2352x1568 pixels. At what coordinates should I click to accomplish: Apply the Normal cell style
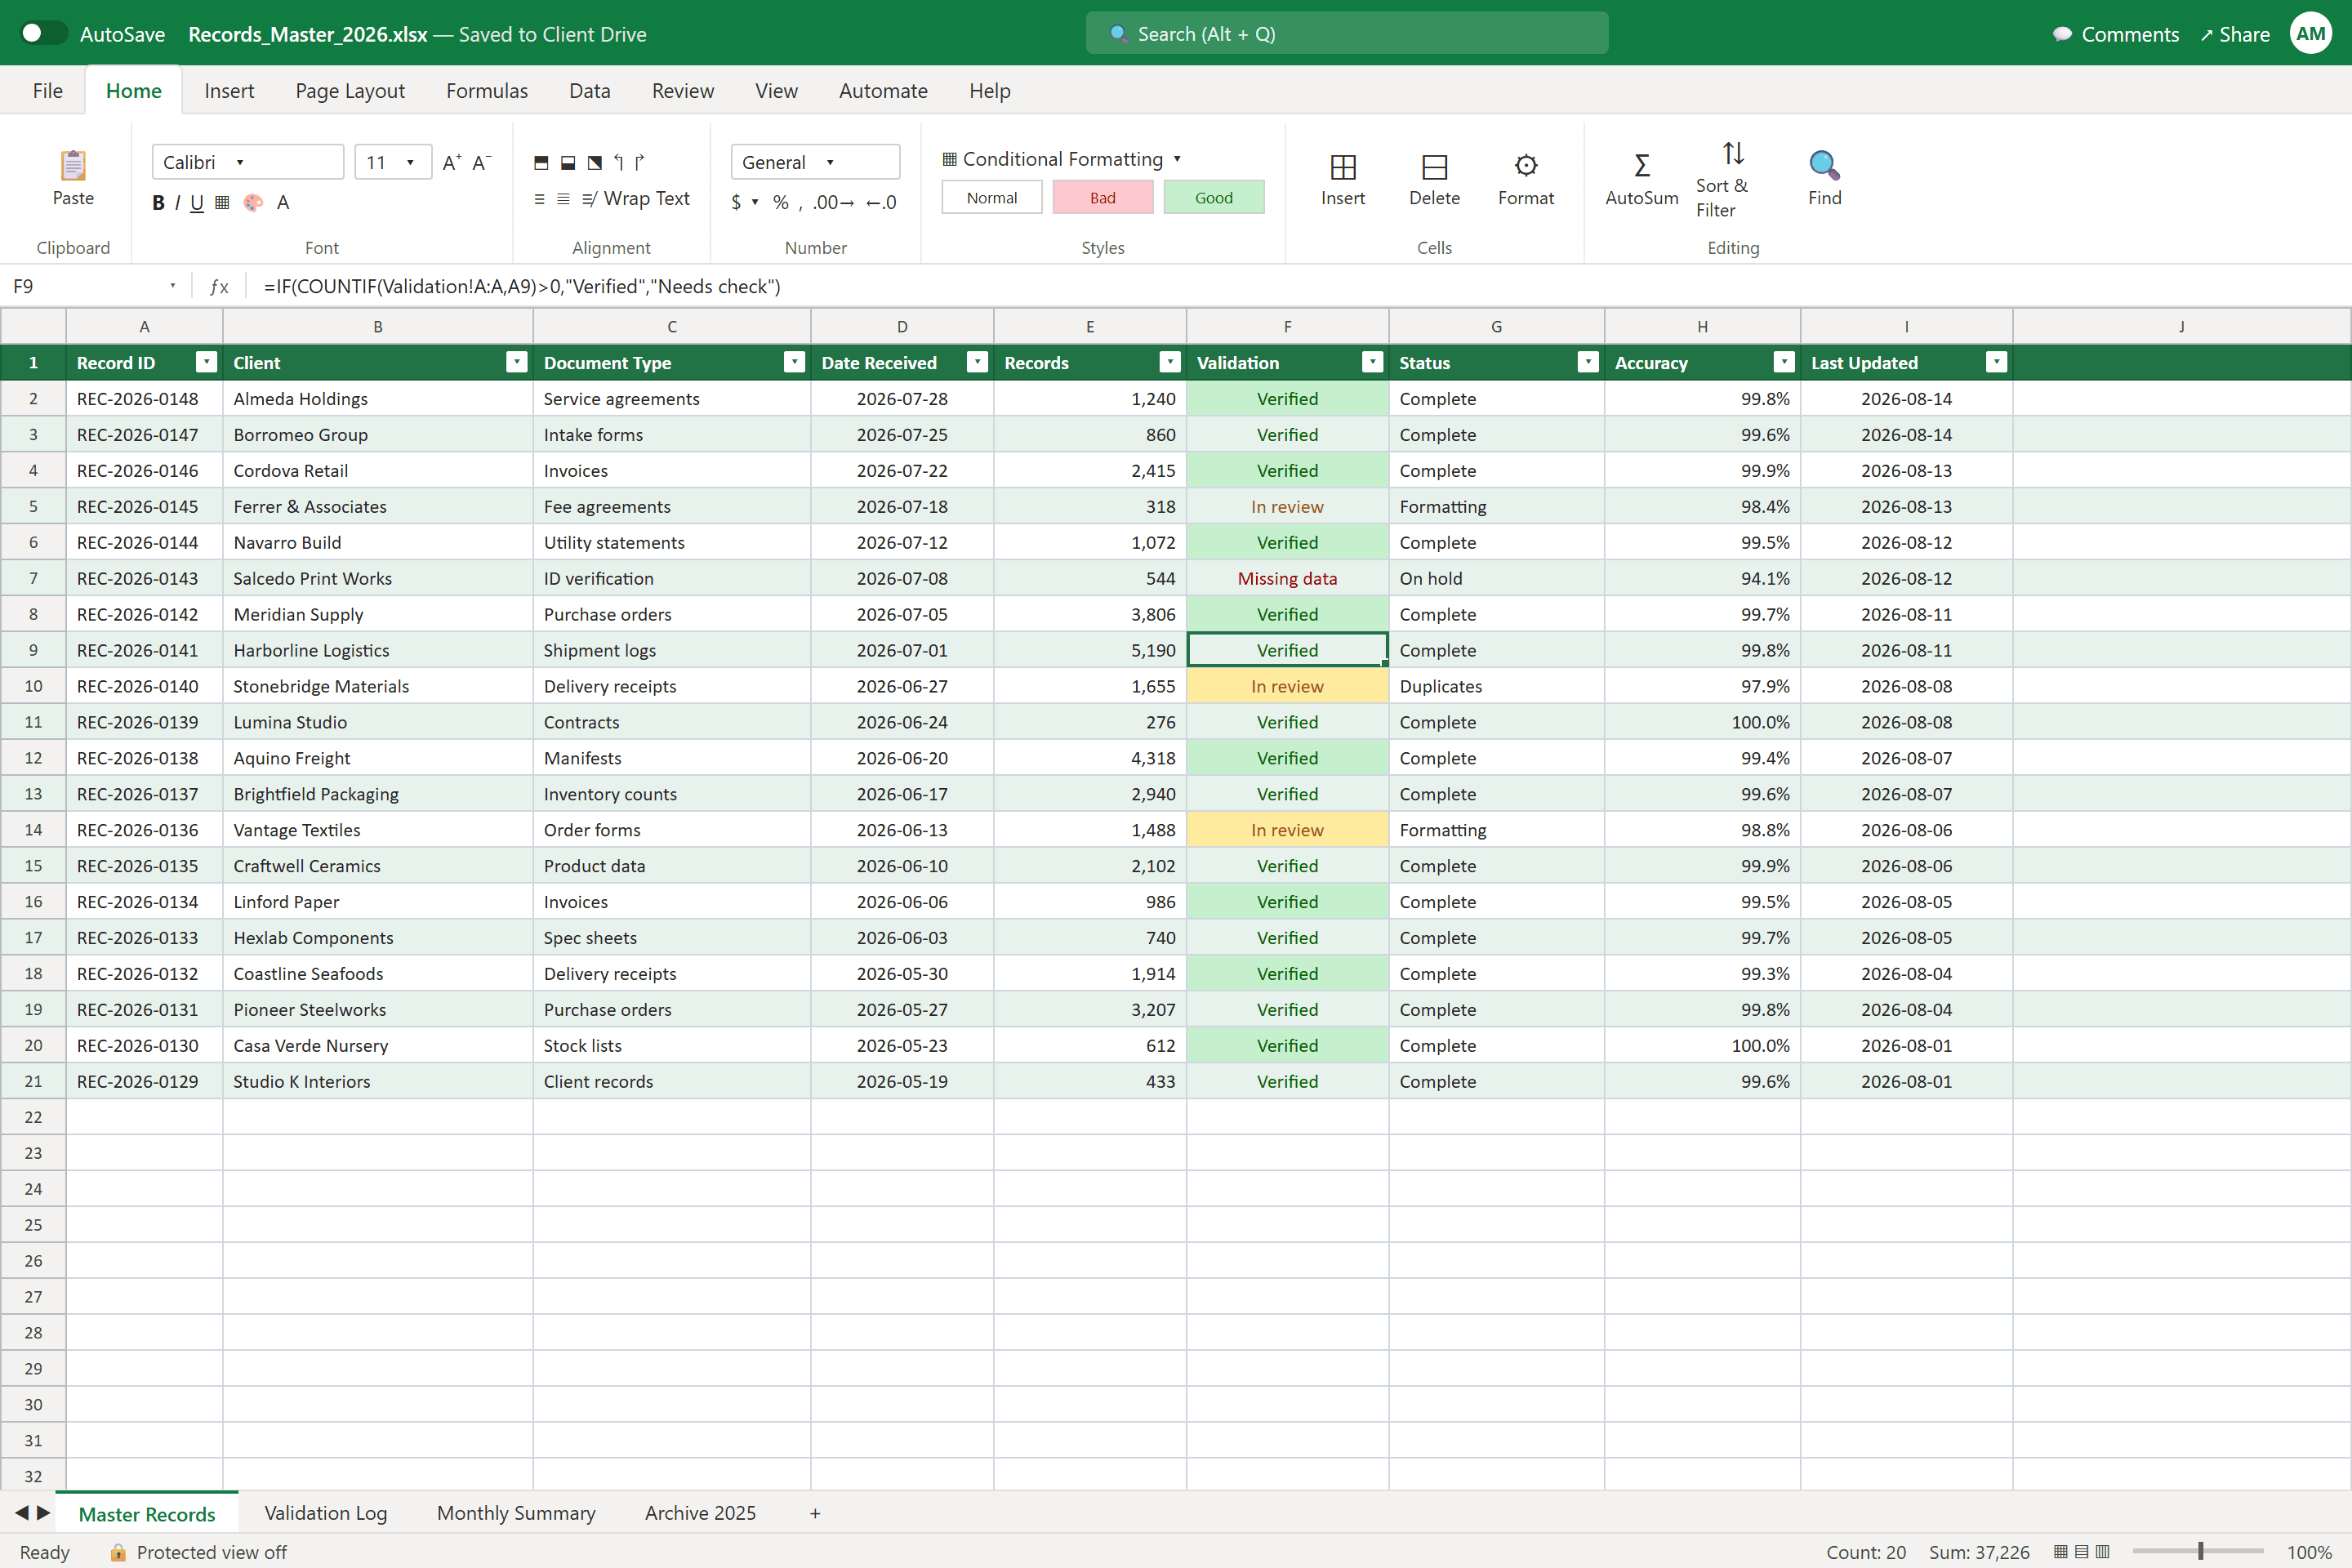point(992,198)
